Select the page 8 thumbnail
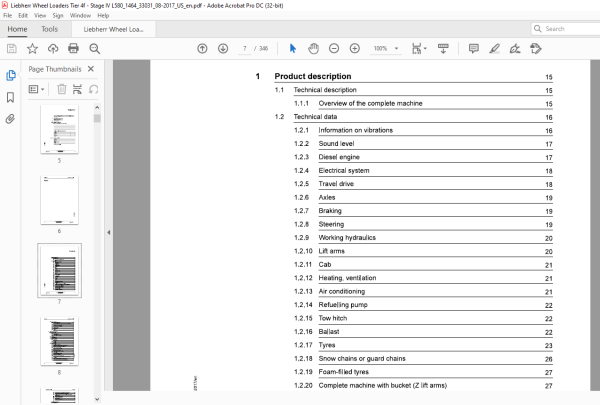The height and width of the screenshot is (405, 600). click(59, 341)
